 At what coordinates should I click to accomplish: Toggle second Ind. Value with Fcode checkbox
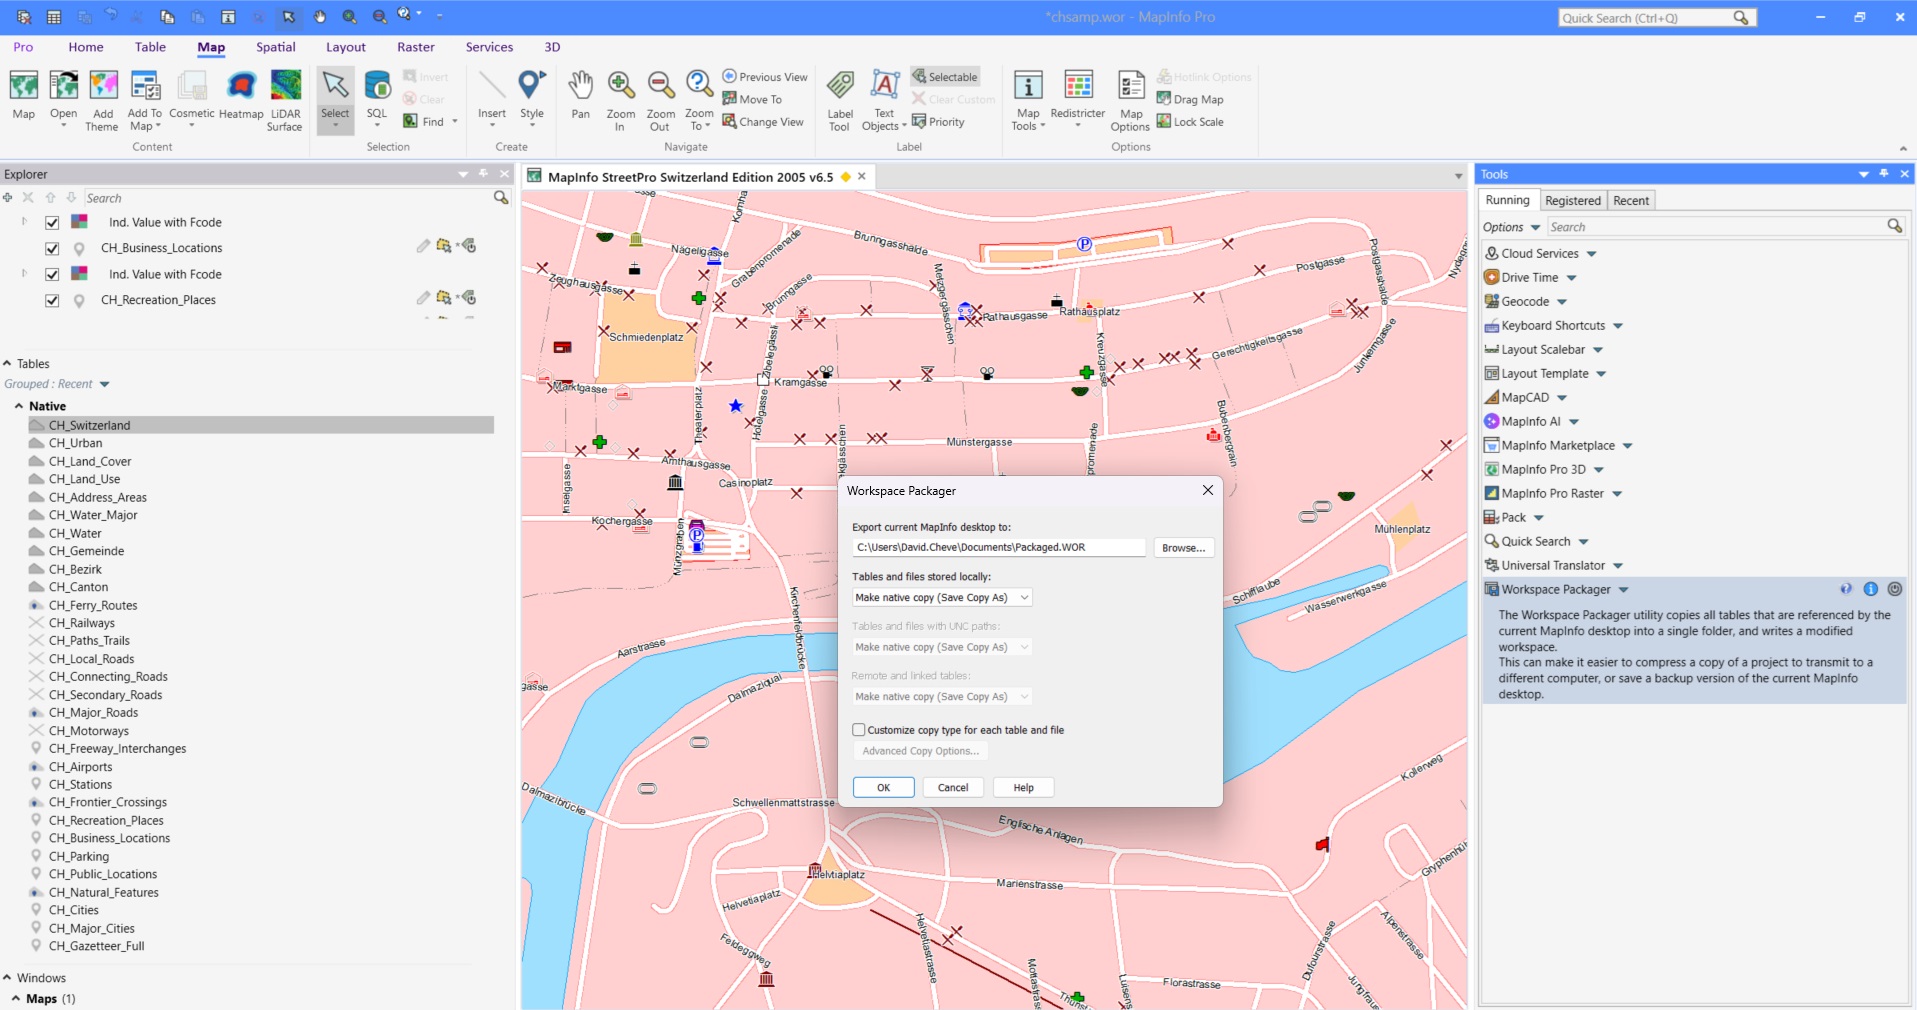coord(52,274)
